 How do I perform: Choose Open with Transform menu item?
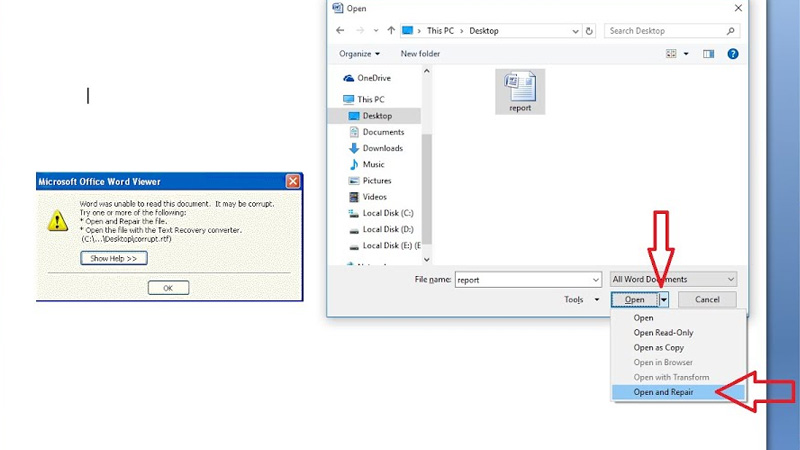coord(679,377)
